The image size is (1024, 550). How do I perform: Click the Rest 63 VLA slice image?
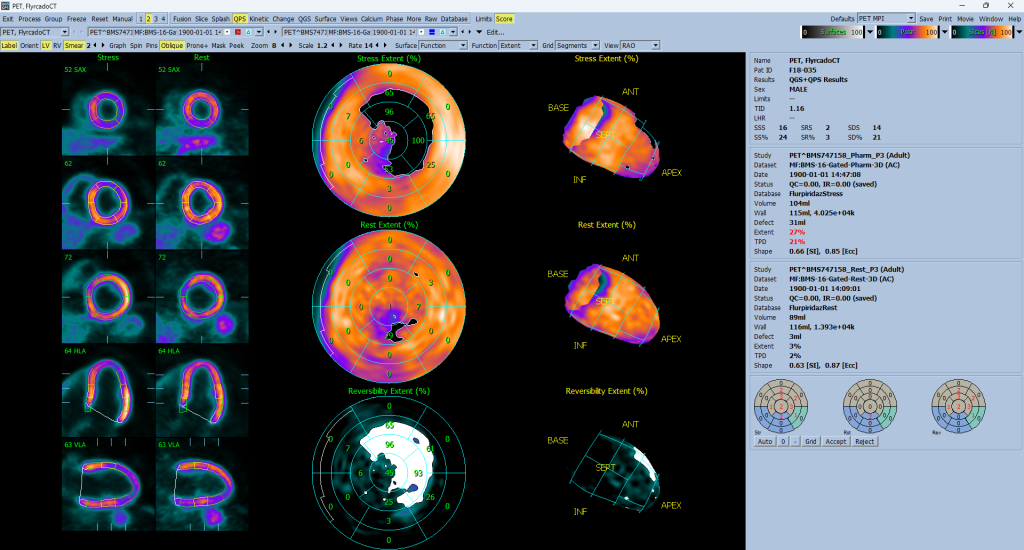[202, 485]
